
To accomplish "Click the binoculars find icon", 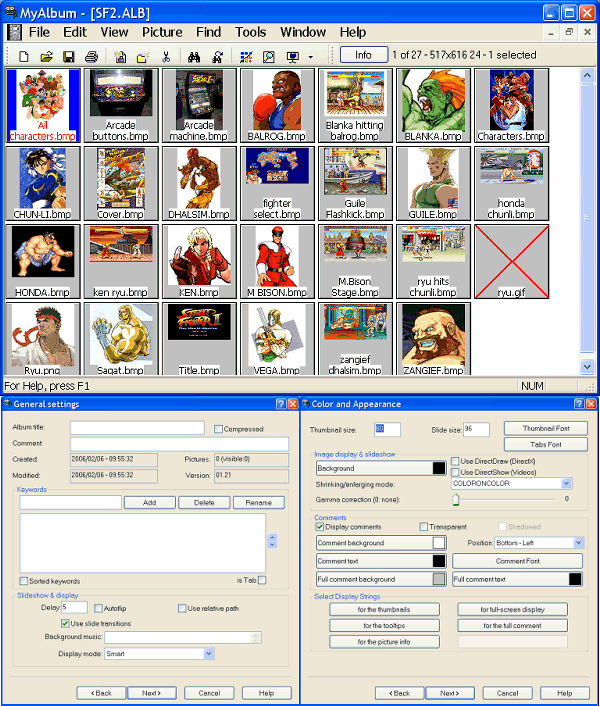I will 194,57.
